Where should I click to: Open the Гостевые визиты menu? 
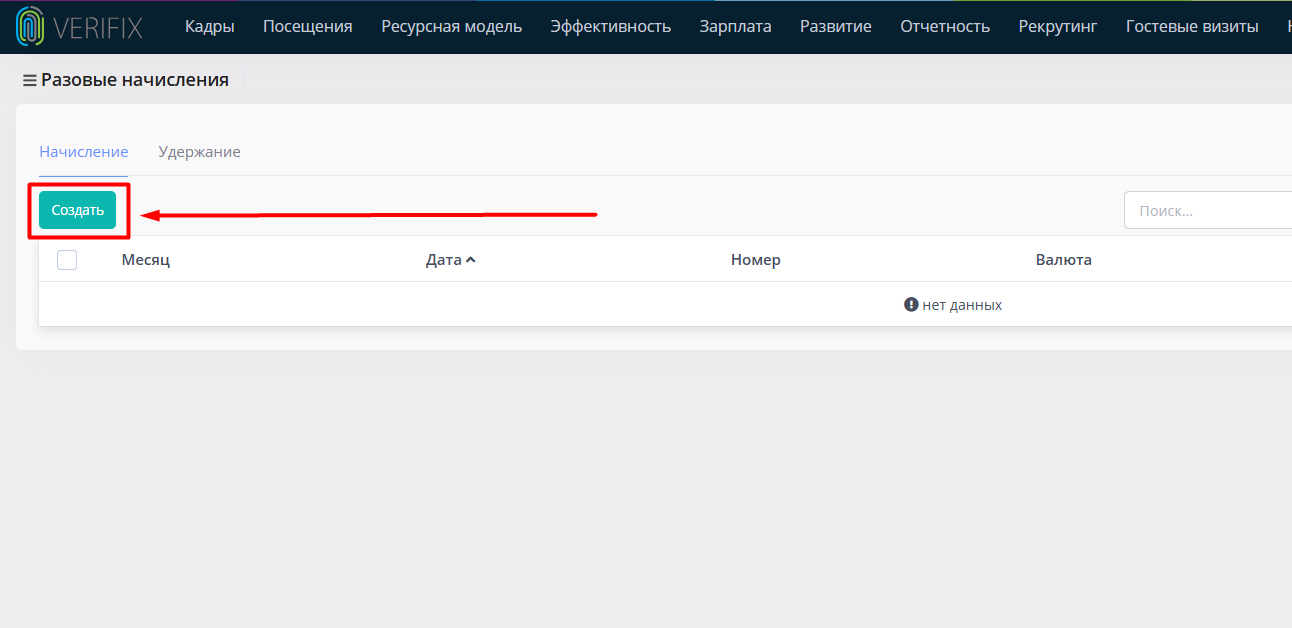[x=1192, y=26]
